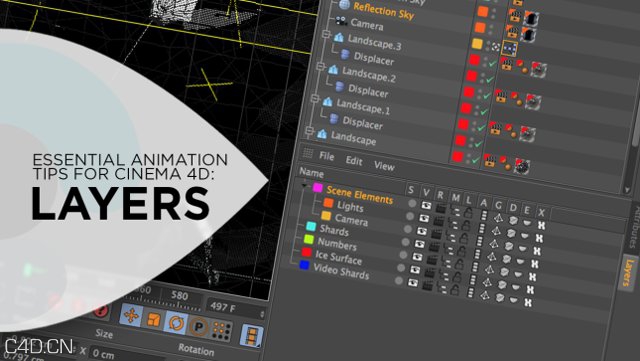Click the S solo column header
The height and width of the screenshot is (361, 640).
(x=411, y=190)
